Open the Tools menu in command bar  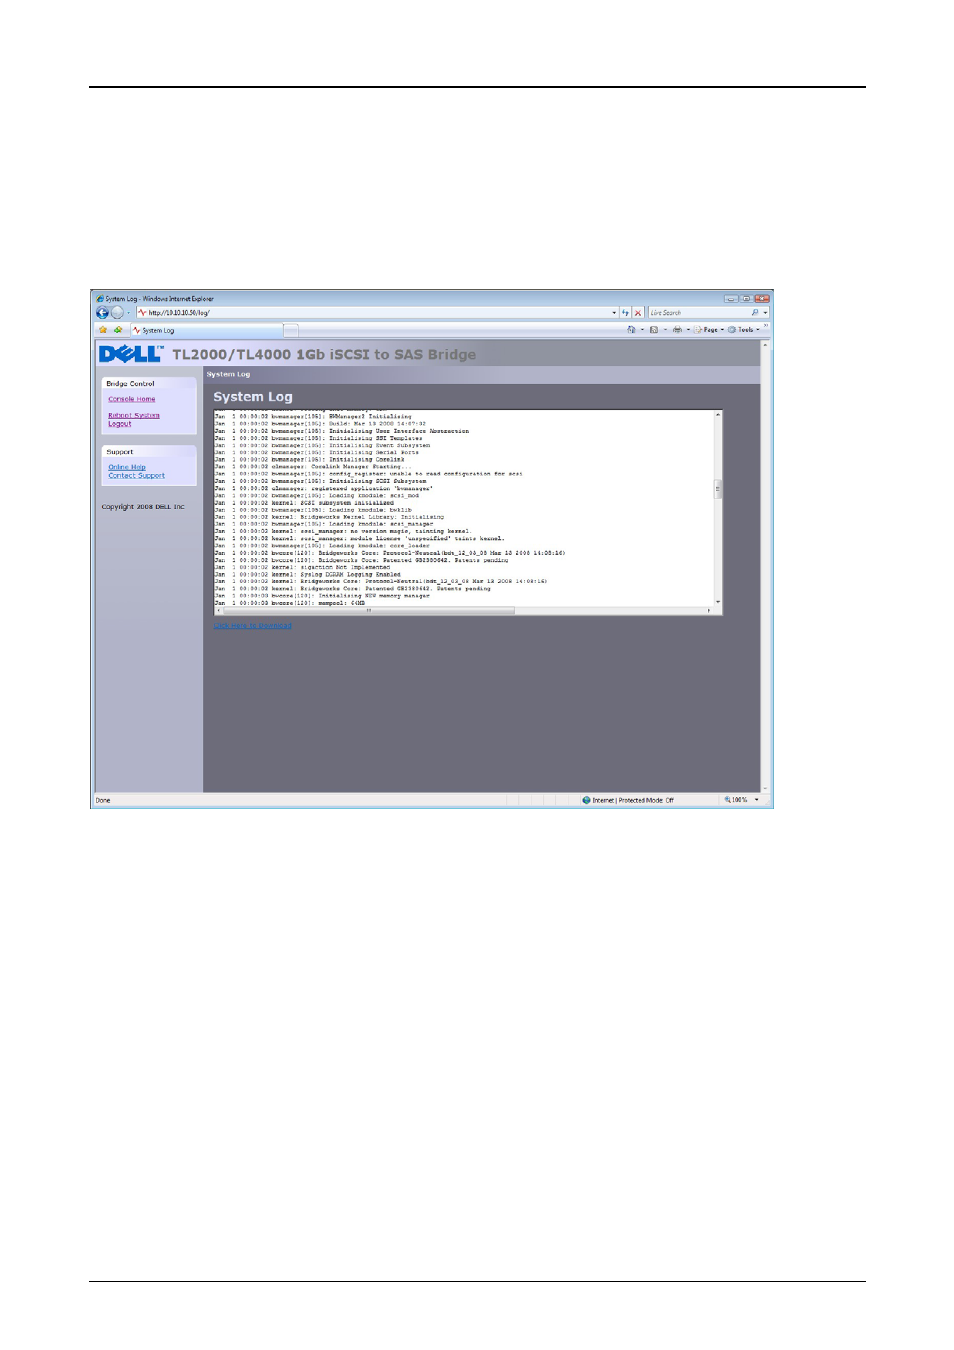[744, 330]
